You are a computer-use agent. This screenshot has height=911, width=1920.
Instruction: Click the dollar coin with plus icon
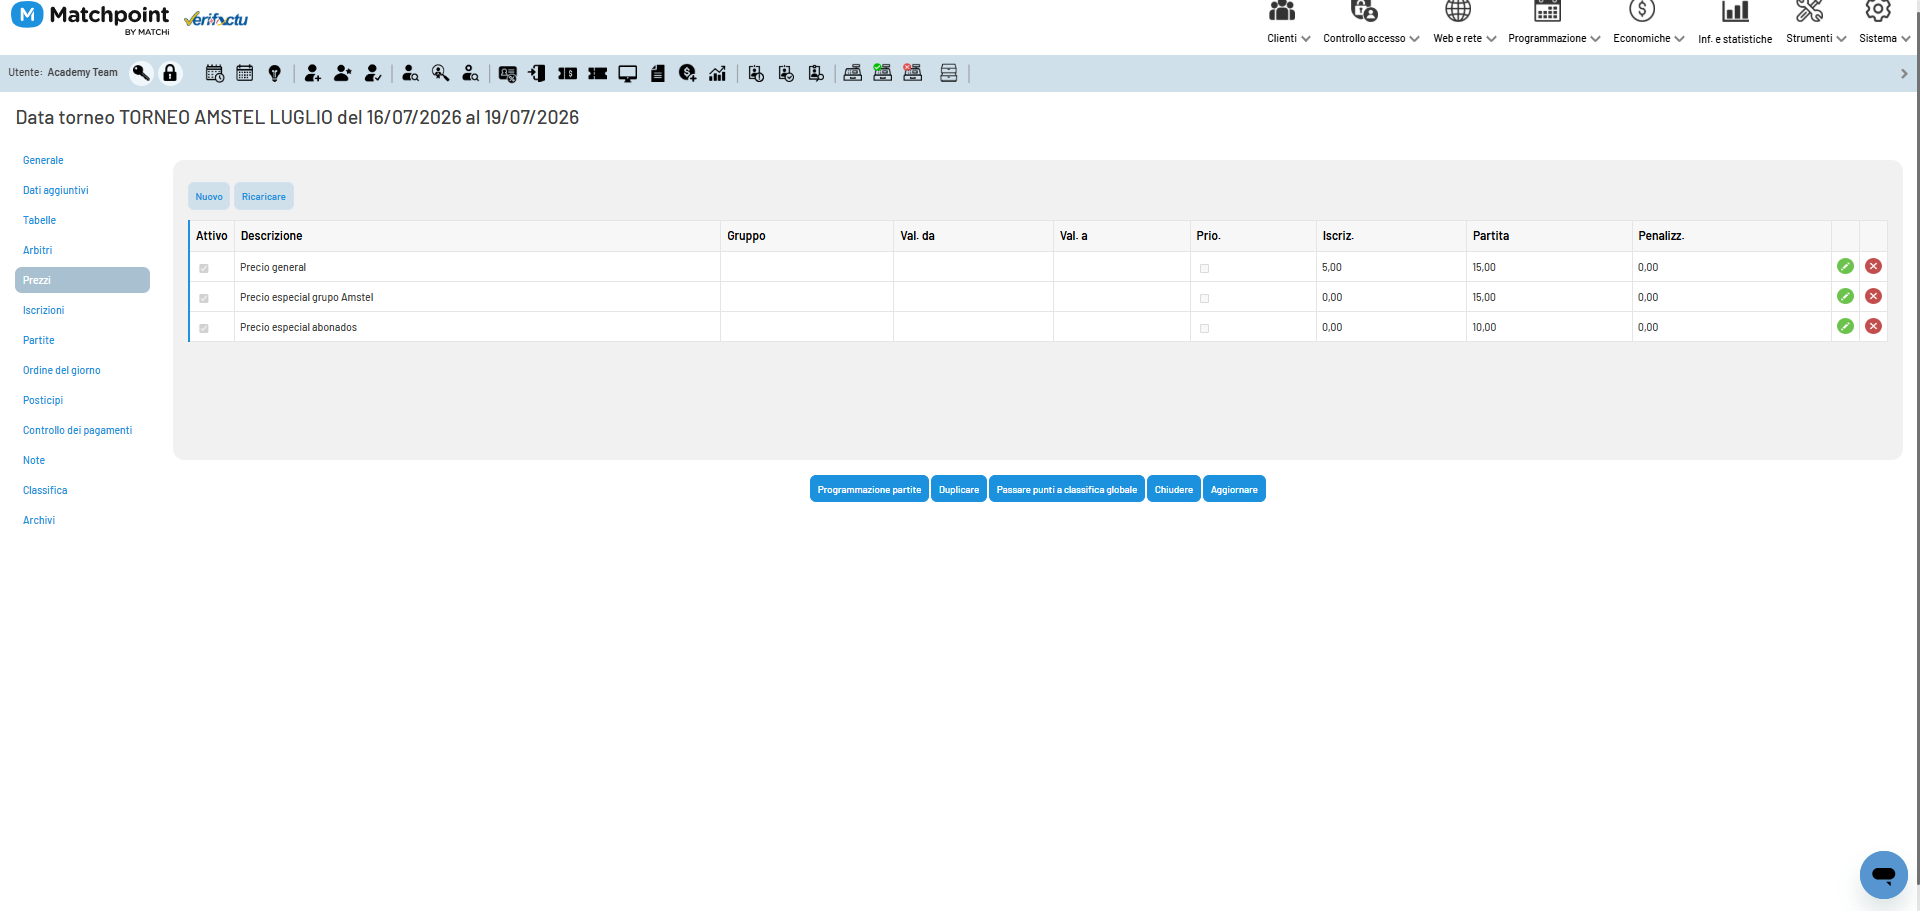click(x=688, y=73)
